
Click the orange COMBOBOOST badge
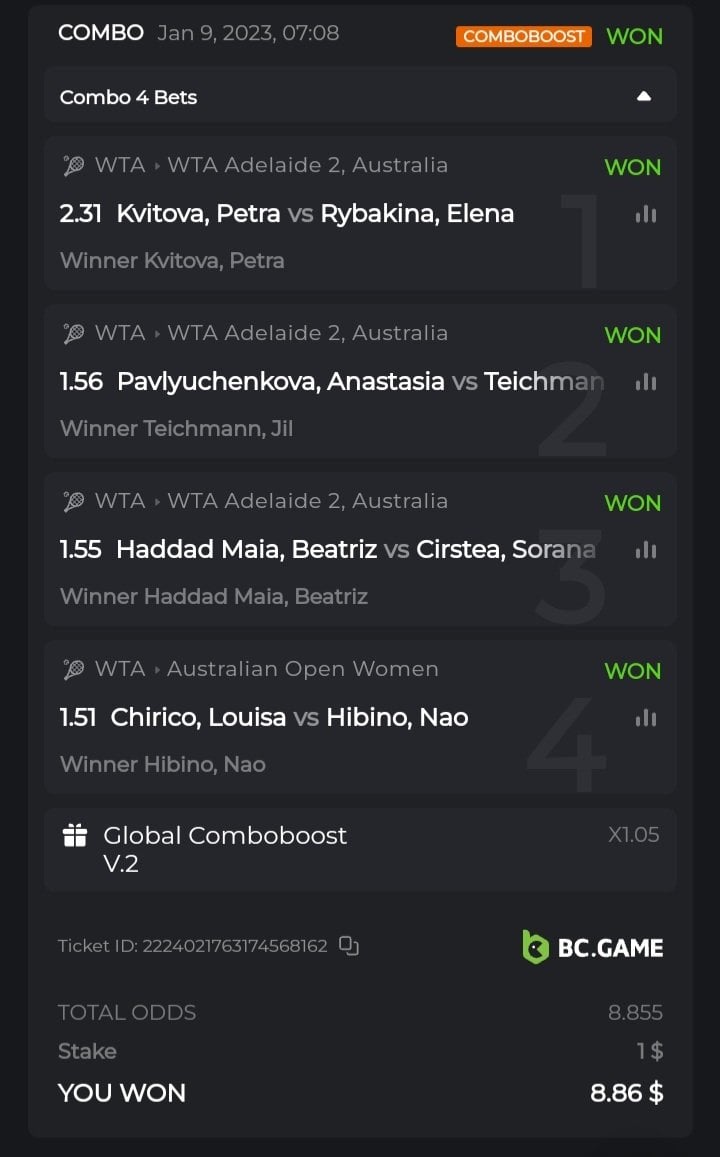(x=524, y=36)
